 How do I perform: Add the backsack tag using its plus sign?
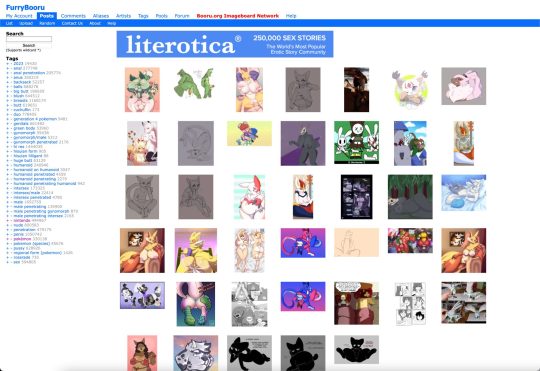[x=7, y=82]
